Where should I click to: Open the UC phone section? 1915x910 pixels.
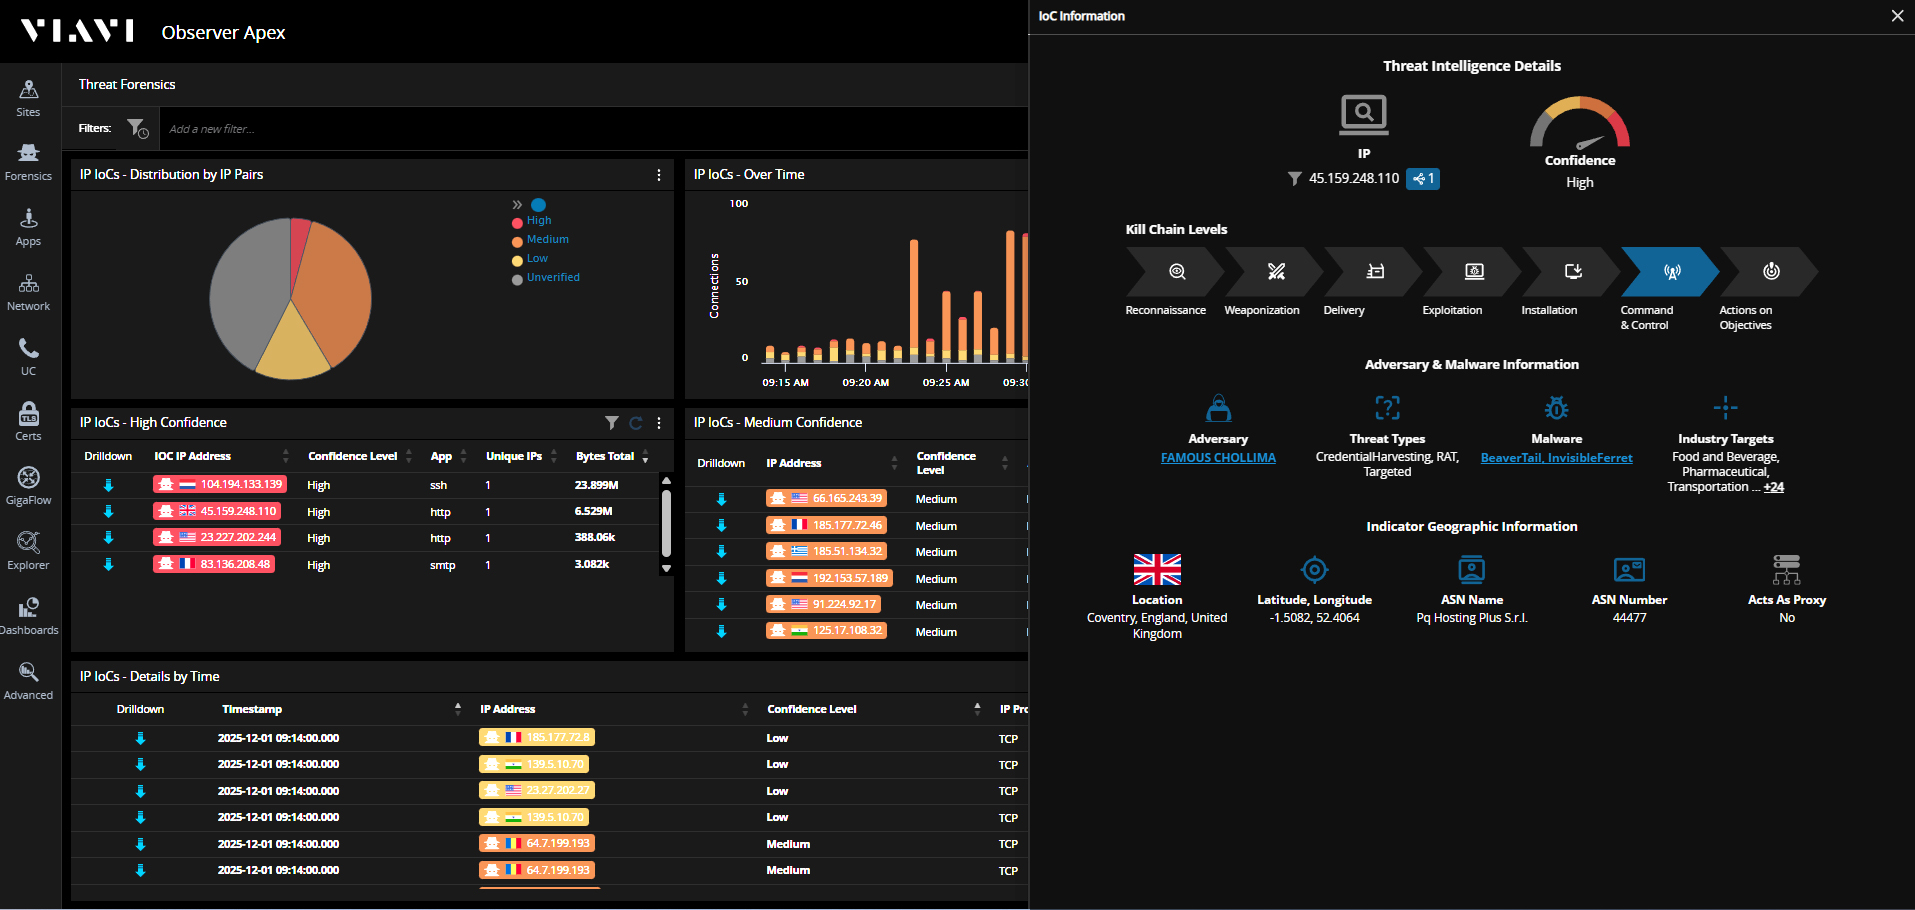coord(28,357)
